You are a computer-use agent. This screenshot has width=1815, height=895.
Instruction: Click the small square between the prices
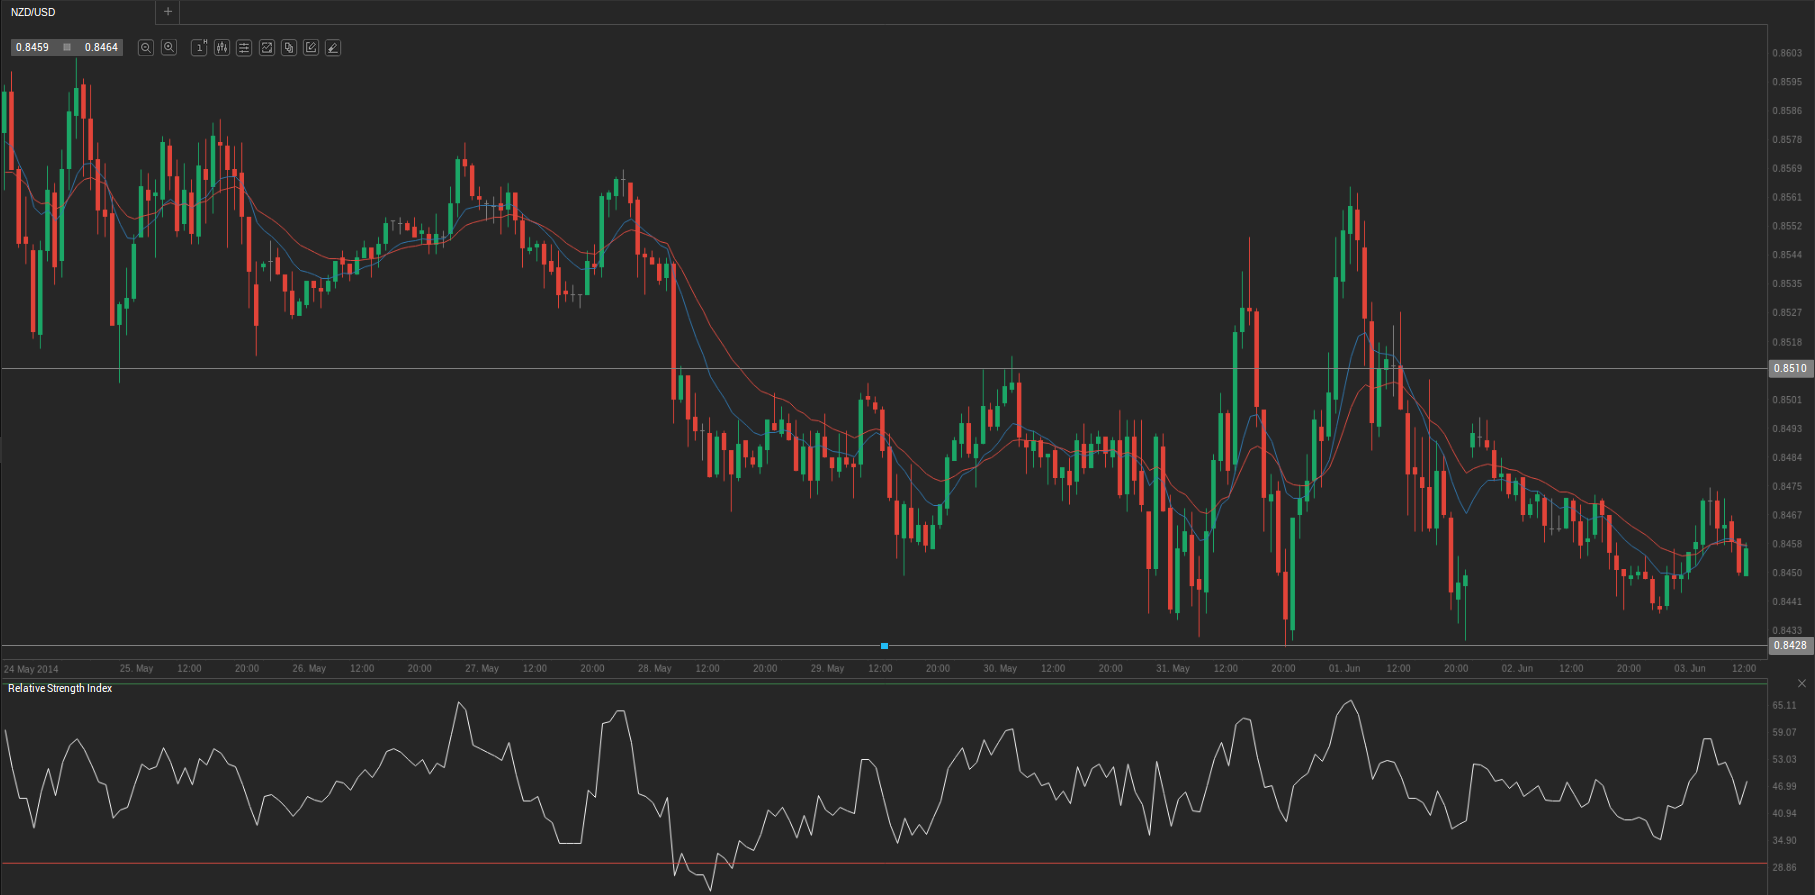67,48
